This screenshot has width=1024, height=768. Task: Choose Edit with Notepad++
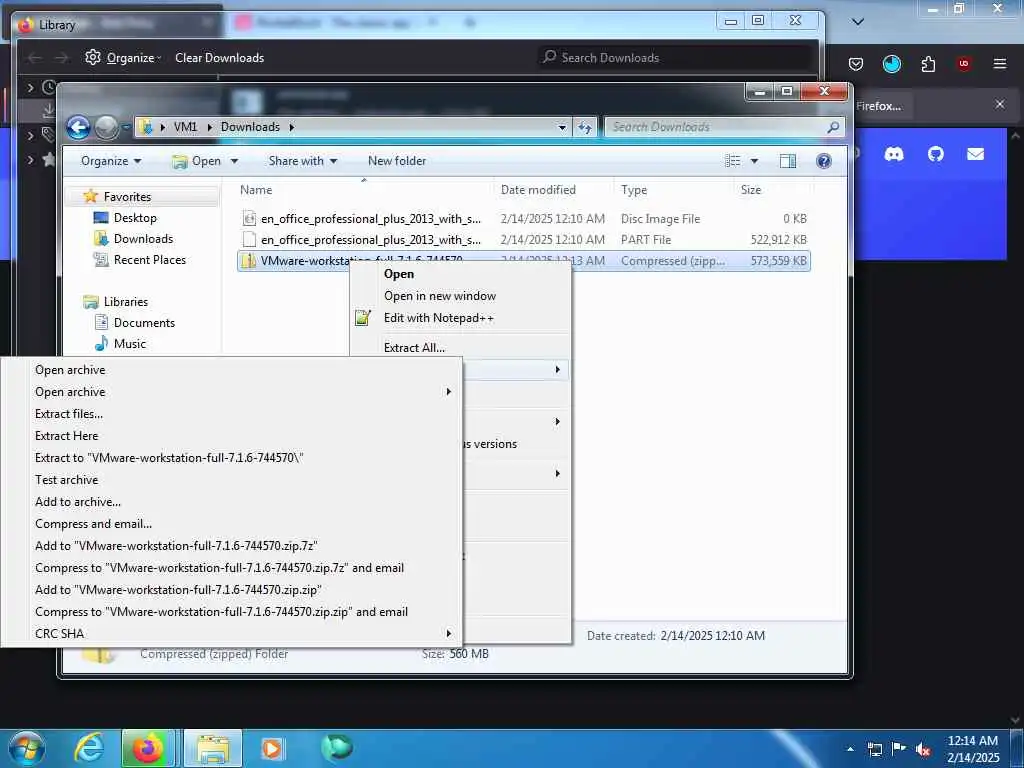[x=438, y=318]
